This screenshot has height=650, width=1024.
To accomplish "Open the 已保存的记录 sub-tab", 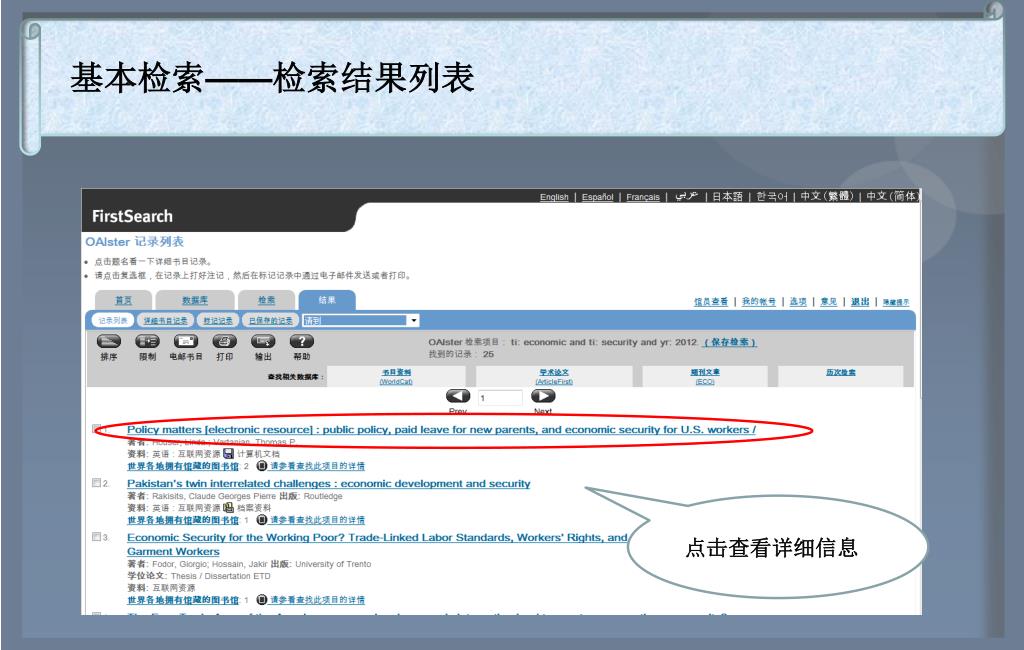I will click(270, 320).
